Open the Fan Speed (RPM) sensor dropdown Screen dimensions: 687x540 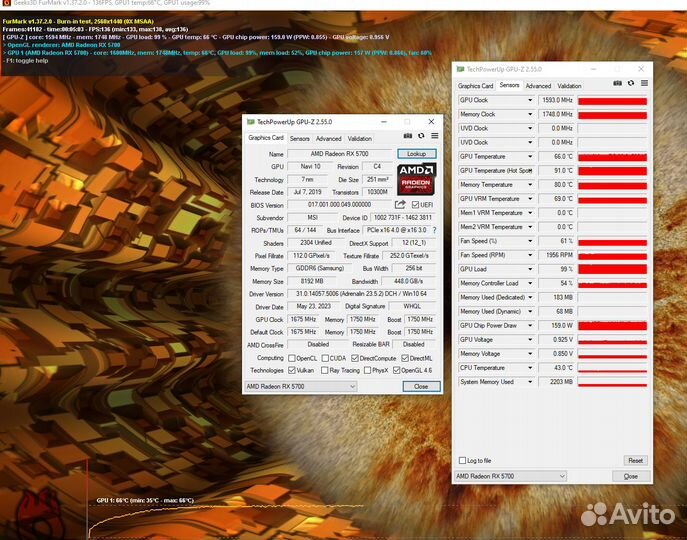[x=530, y=255]
